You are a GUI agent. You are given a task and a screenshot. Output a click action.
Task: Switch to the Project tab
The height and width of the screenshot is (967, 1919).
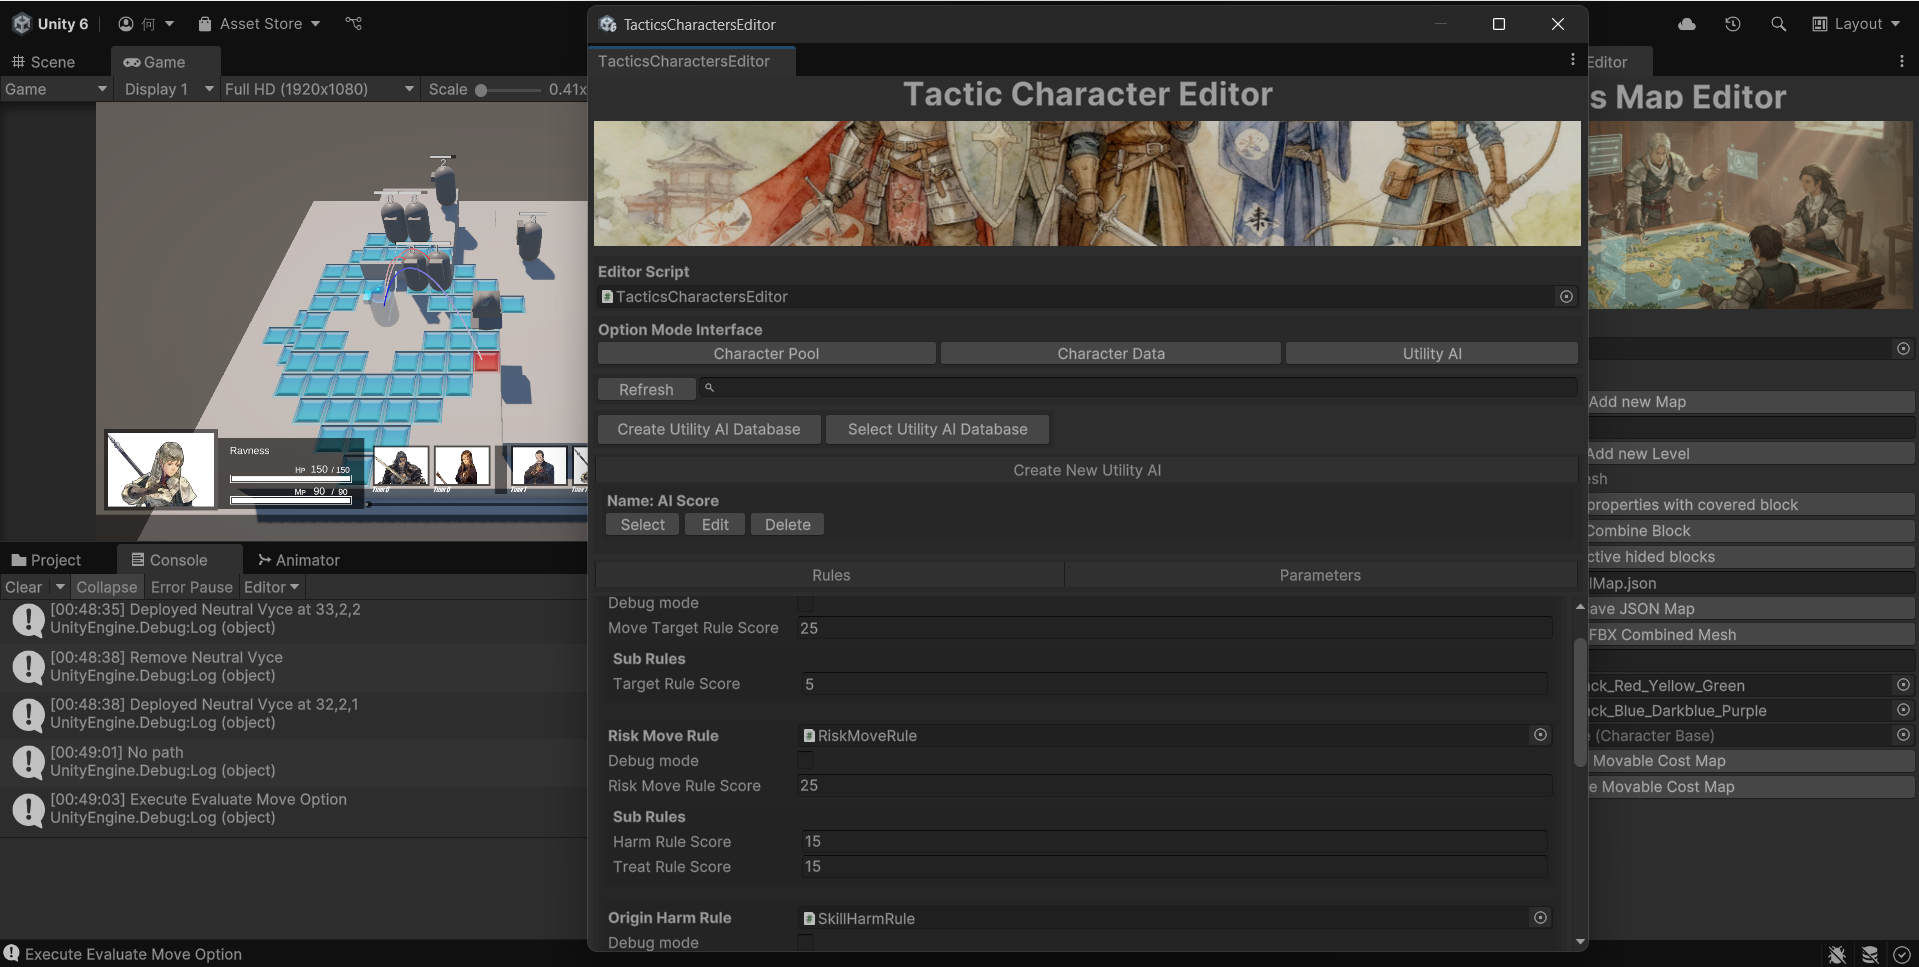(x=46, y=560)
